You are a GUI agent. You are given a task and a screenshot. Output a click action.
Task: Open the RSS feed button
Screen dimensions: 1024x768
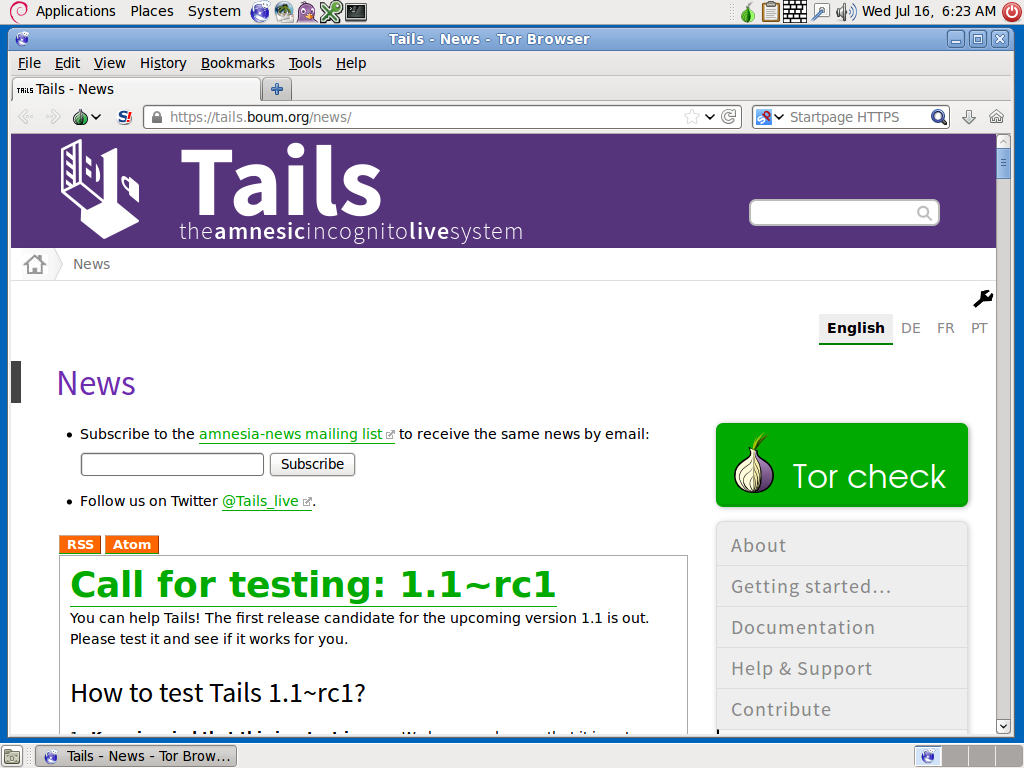[x=80, y=545]
